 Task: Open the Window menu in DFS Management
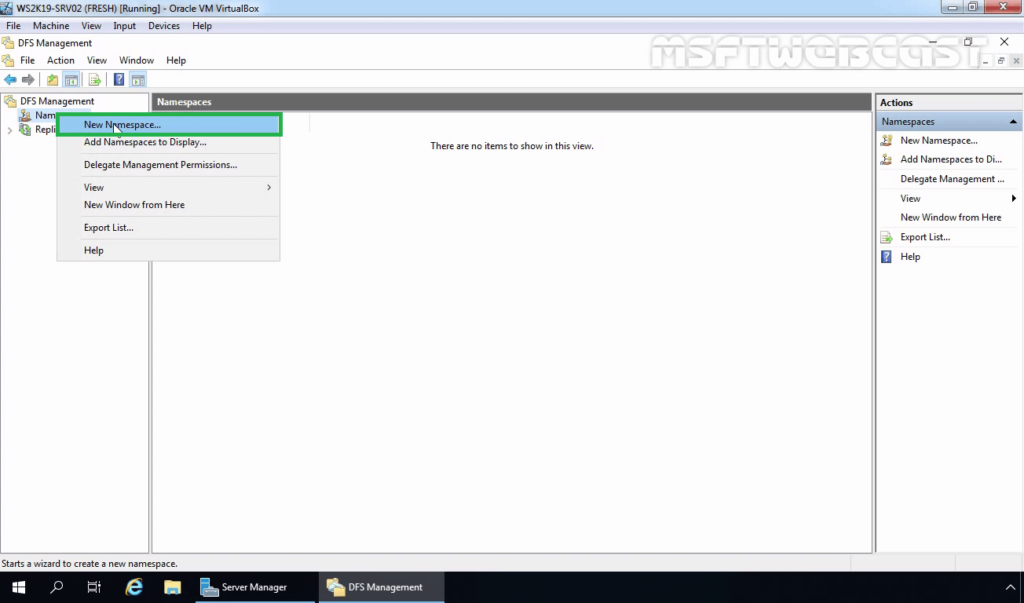point(136,60)
